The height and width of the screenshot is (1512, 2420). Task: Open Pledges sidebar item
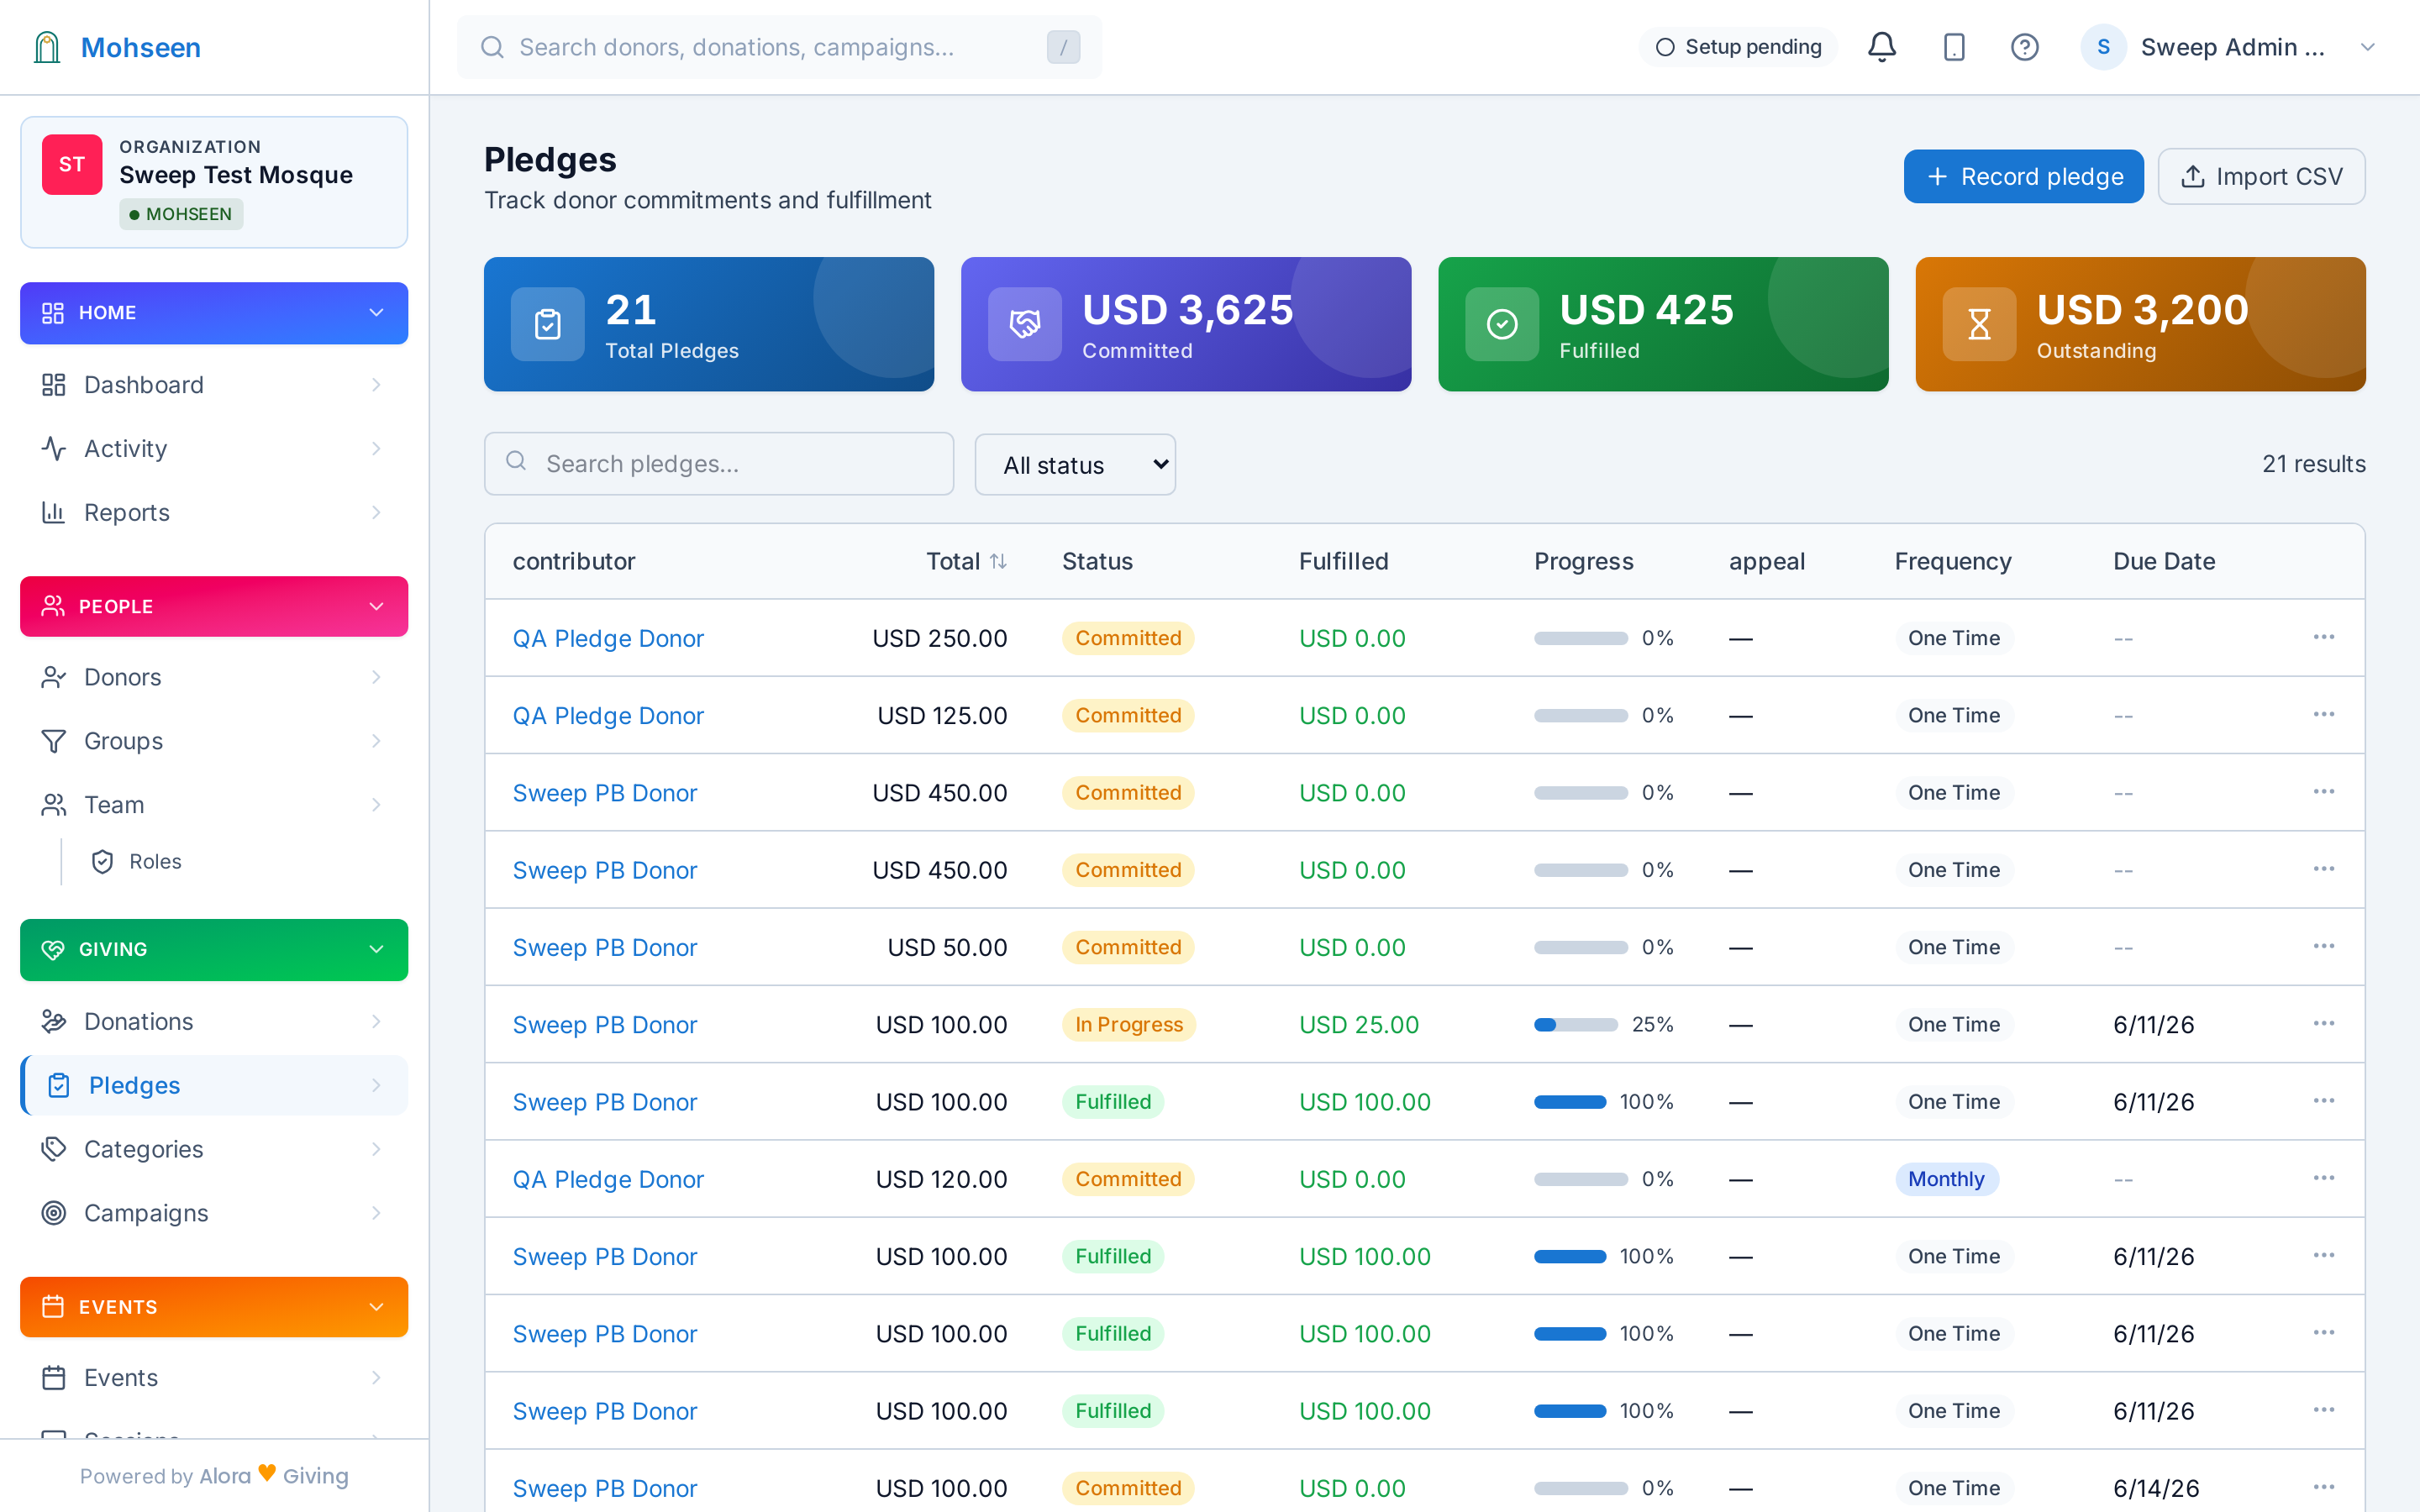pyautogui.click(x=214, y=1085)
